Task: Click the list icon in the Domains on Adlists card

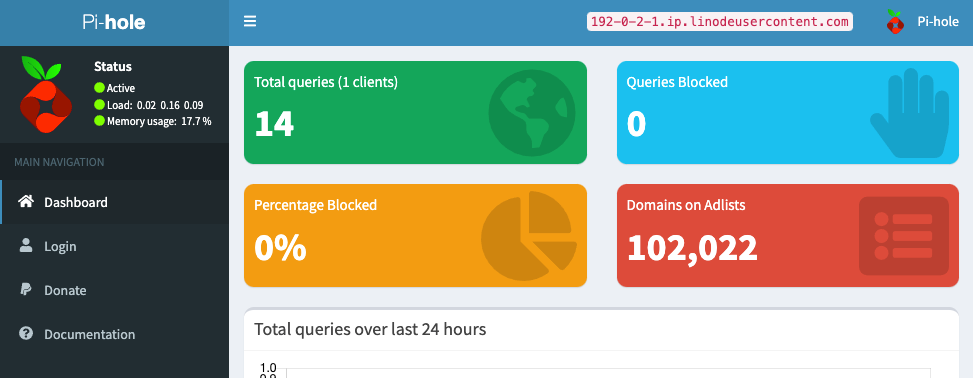Action: tap(904, 236)
